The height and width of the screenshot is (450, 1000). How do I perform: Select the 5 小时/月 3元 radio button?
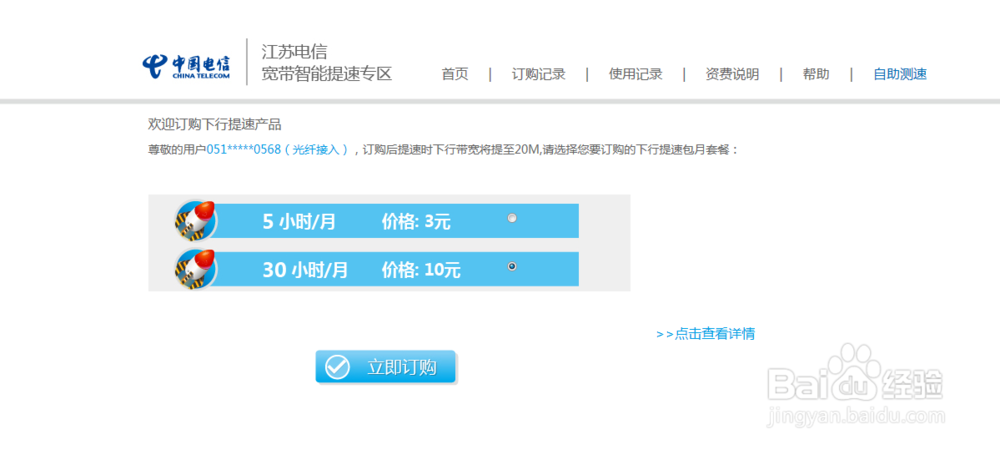(511, 218)
